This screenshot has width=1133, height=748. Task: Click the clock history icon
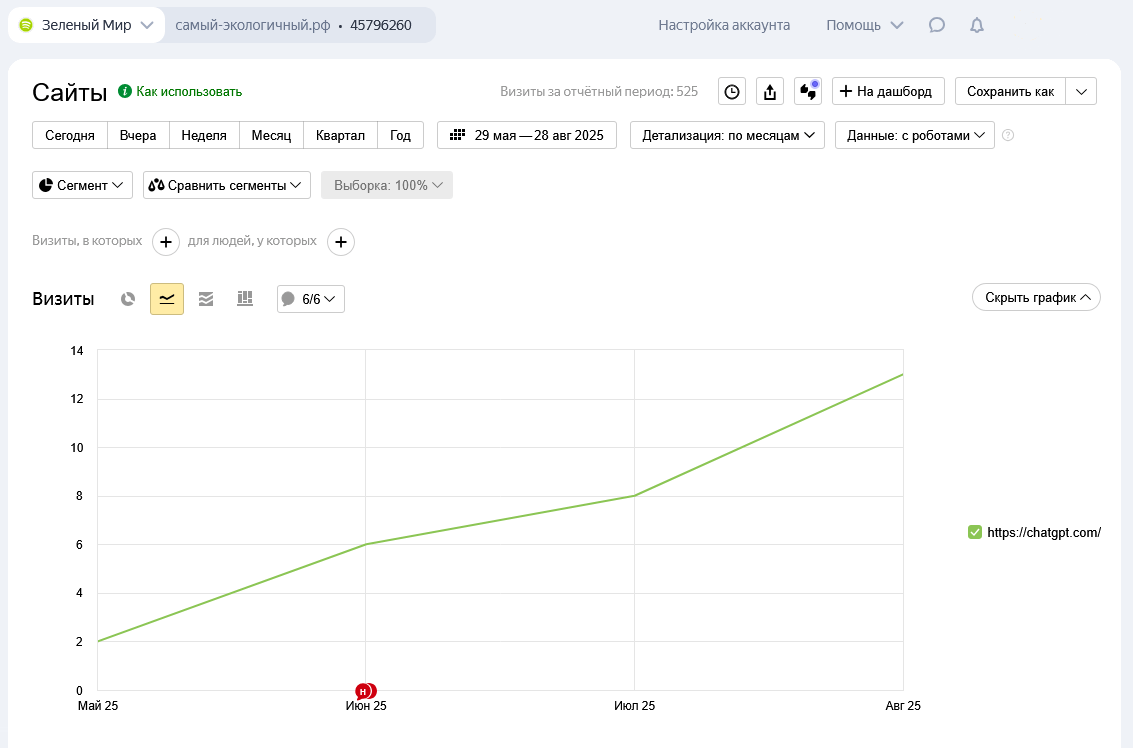pos(732,92)
